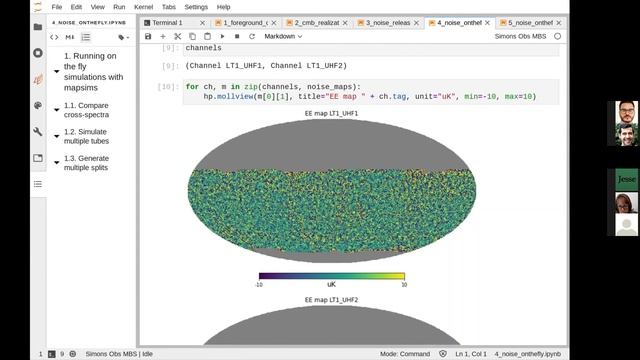Viewport: 640px width, 360px height.
Task: Click the trusted notebook shield icon
Action: point(443,354)
